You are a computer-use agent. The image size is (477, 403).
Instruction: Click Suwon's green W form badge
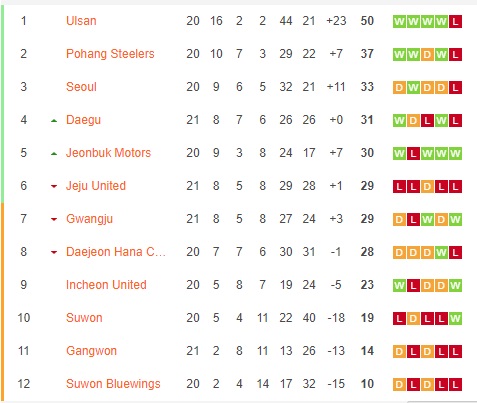455,319
